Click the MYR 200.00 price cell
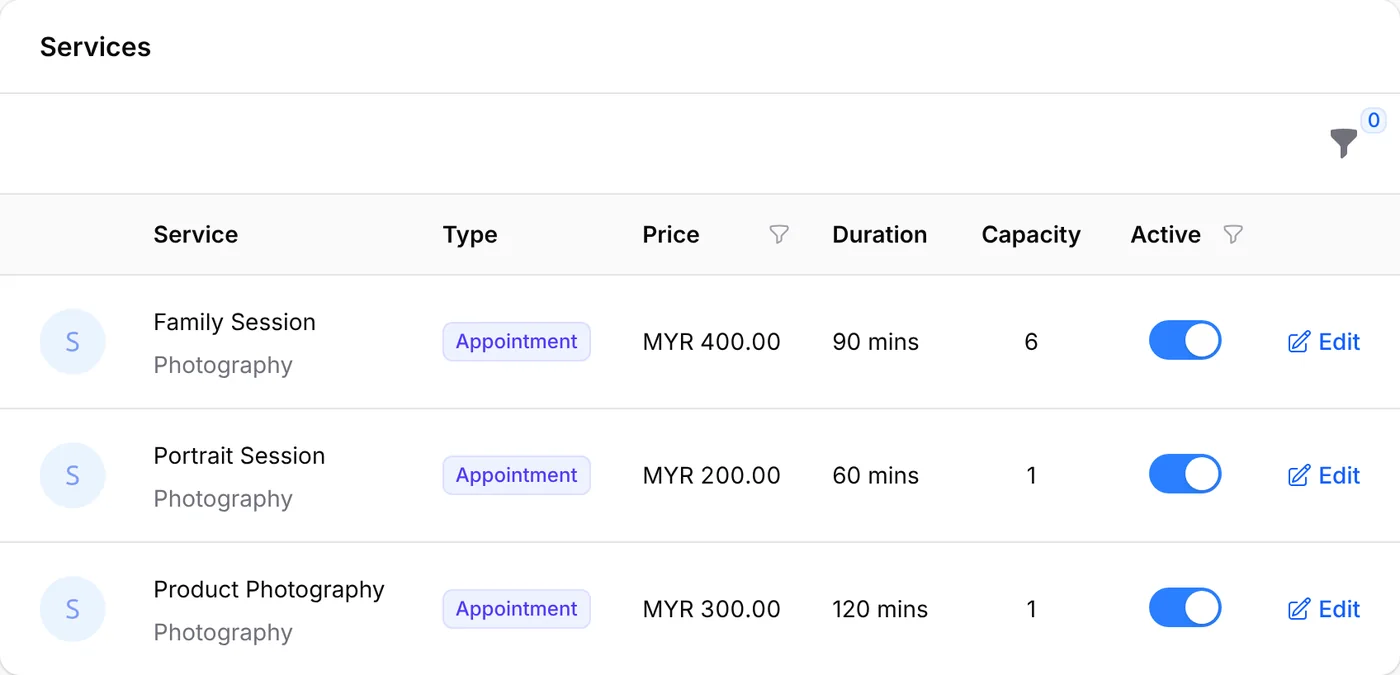The height and width of the screenshot is (675, 1400). 712,476
